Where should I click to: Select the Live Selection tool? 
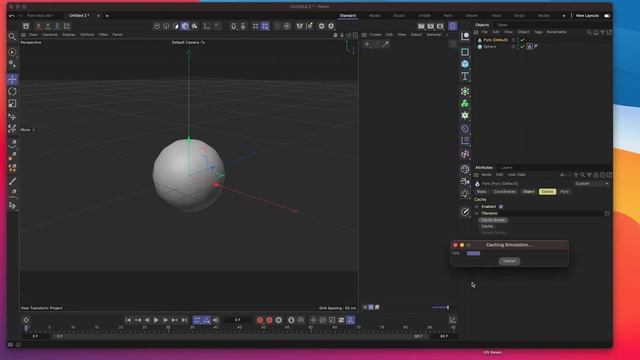[x=12, y=52]
